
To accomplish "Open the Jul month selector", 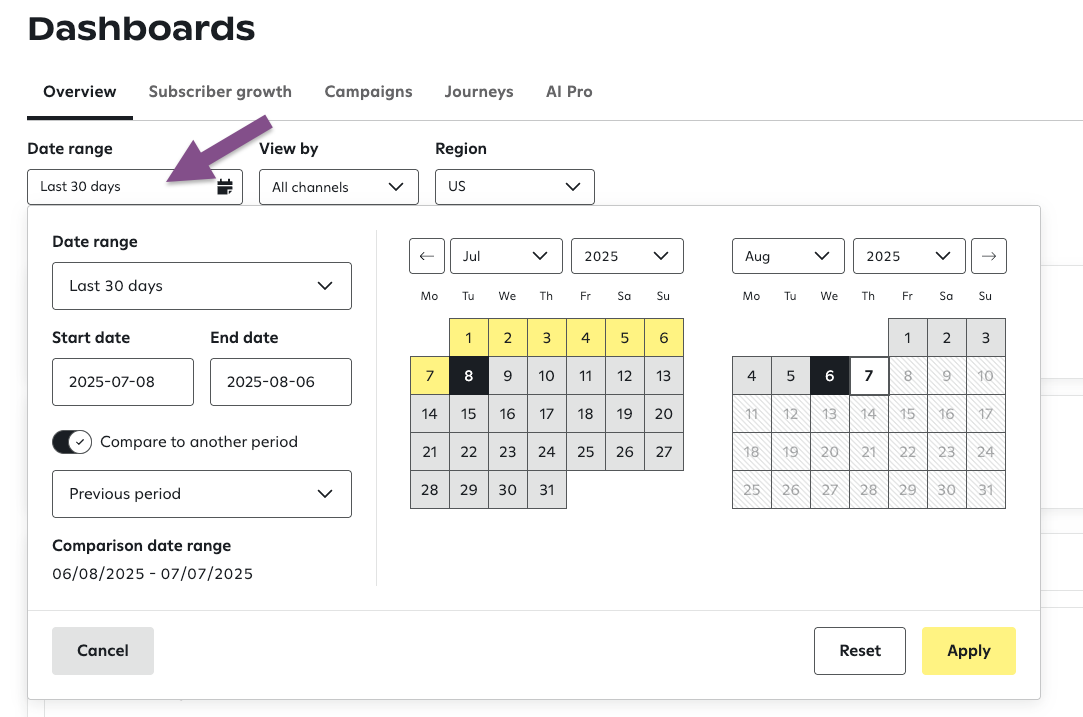I will [x=506, y=256].
